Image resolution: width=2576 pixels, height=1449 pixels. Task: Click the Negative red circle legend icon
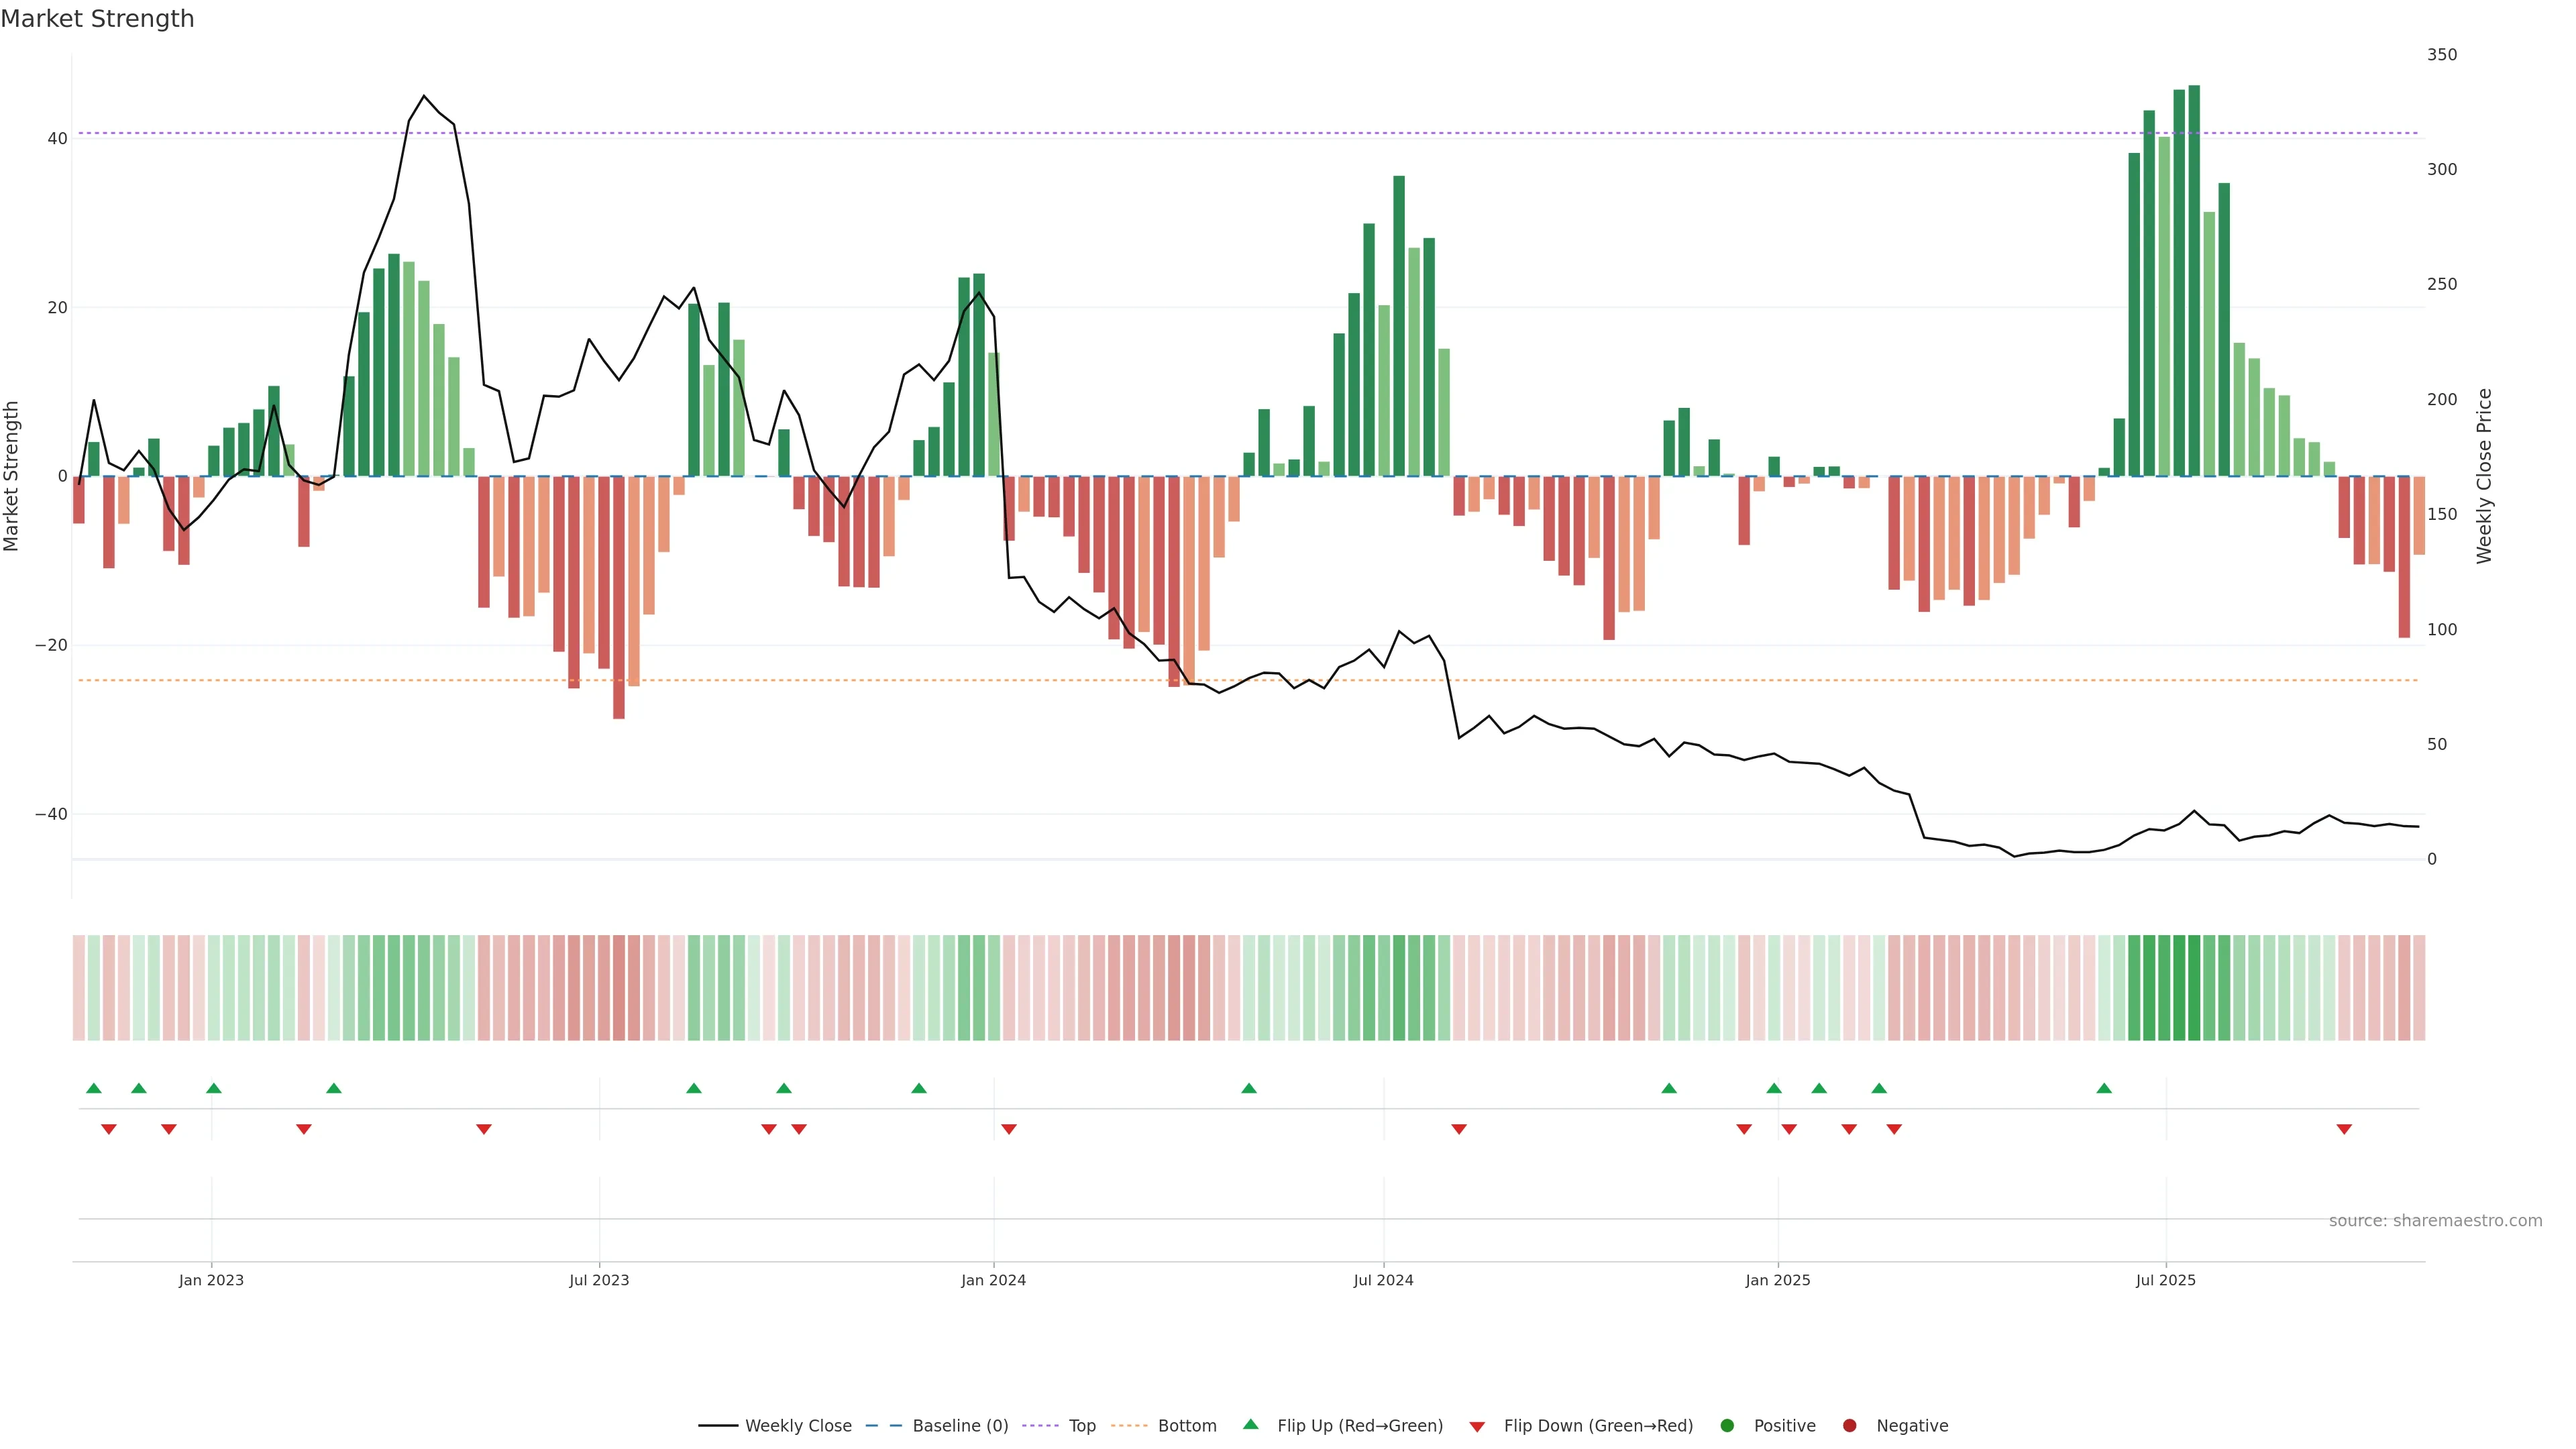pyautogui.click(x=1849, y=1426)
